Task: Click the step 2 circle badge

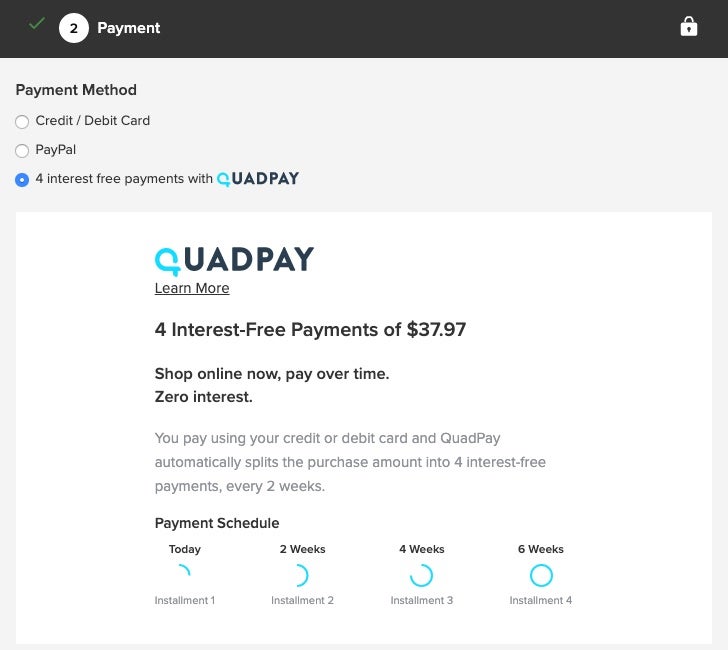Action: tap(73, 28)
